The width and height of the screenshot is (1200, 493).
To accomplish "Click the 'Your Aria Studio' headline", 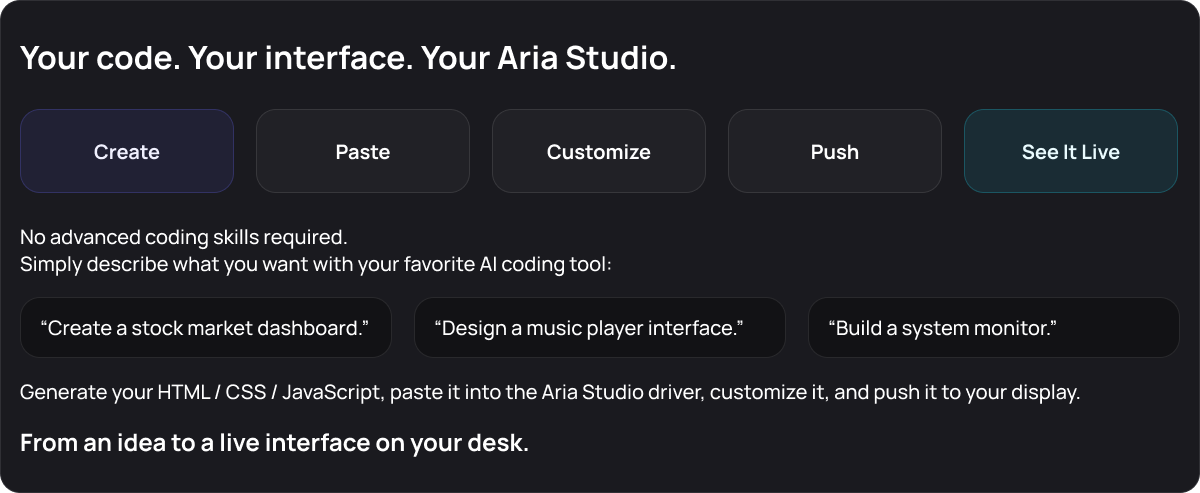I will coord(348,58).
